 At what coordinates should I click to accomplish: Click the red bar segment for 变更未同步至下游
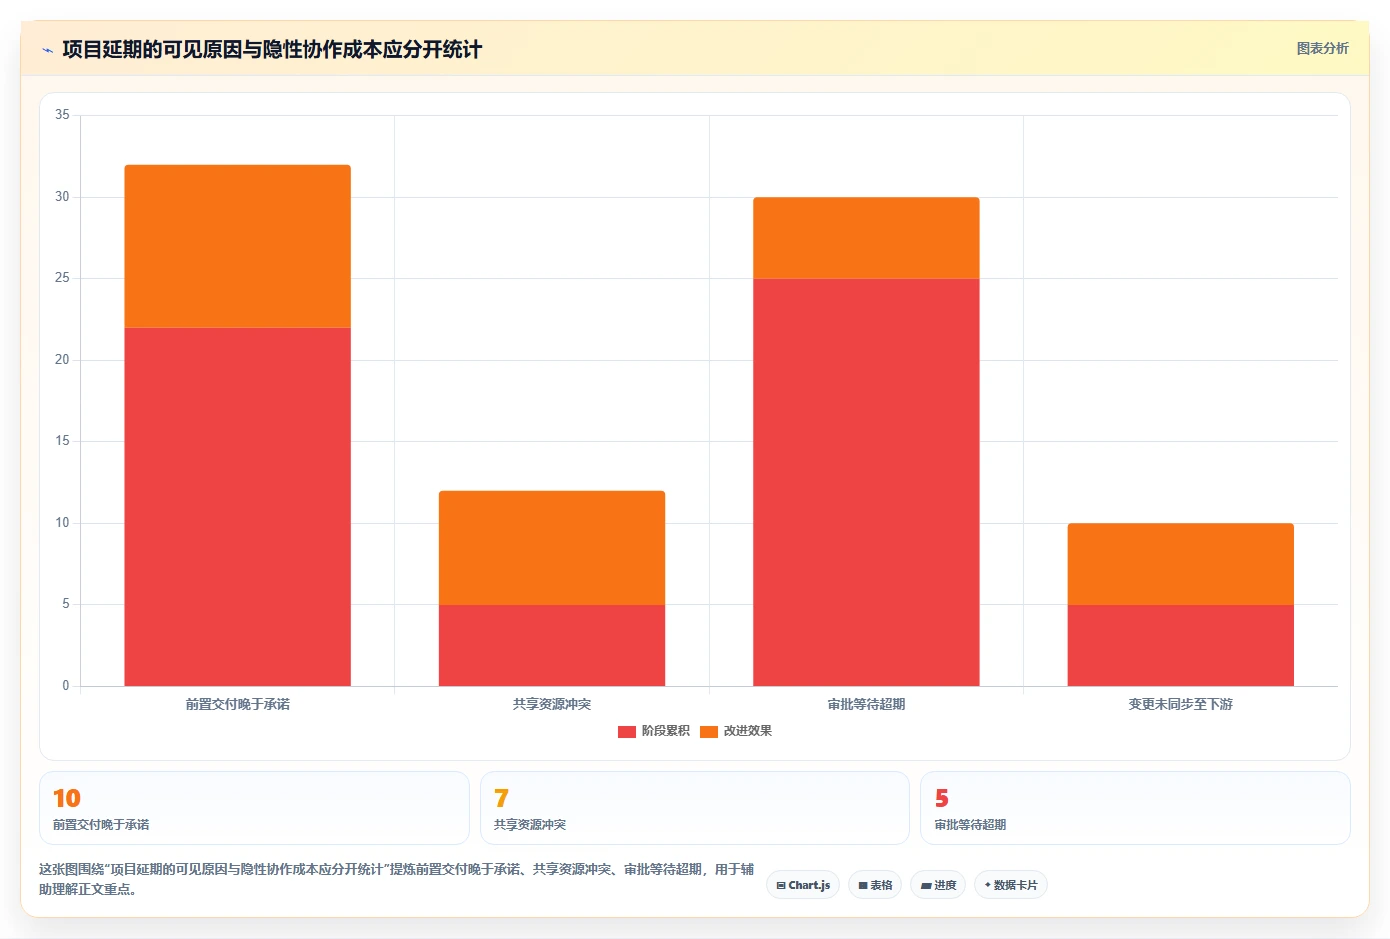pos(1181,645)
